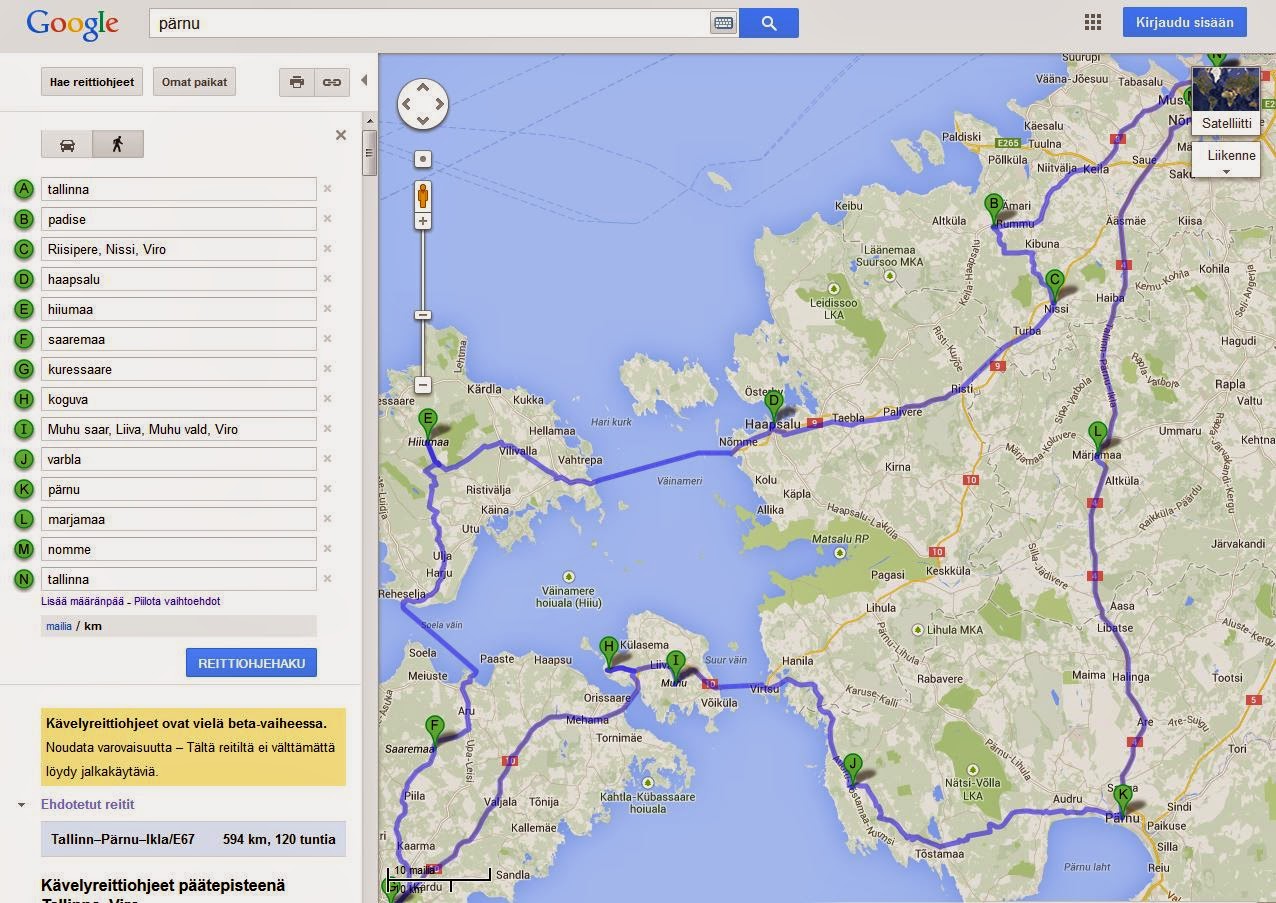The width and height of the screenshot is (1276, 903).
Task: Click the varbla destination field
Action: (179, 459)
